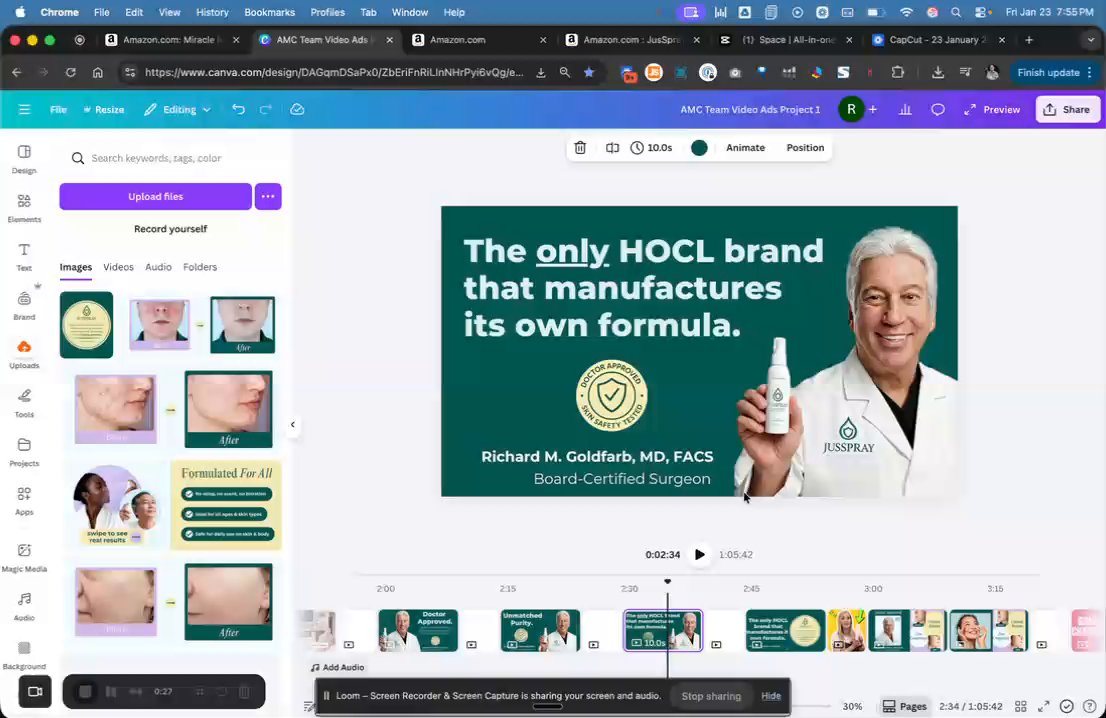Switch to the Videos uploads tab
The width and height of the screenshot is (1106, 718).
pos(118,267)
